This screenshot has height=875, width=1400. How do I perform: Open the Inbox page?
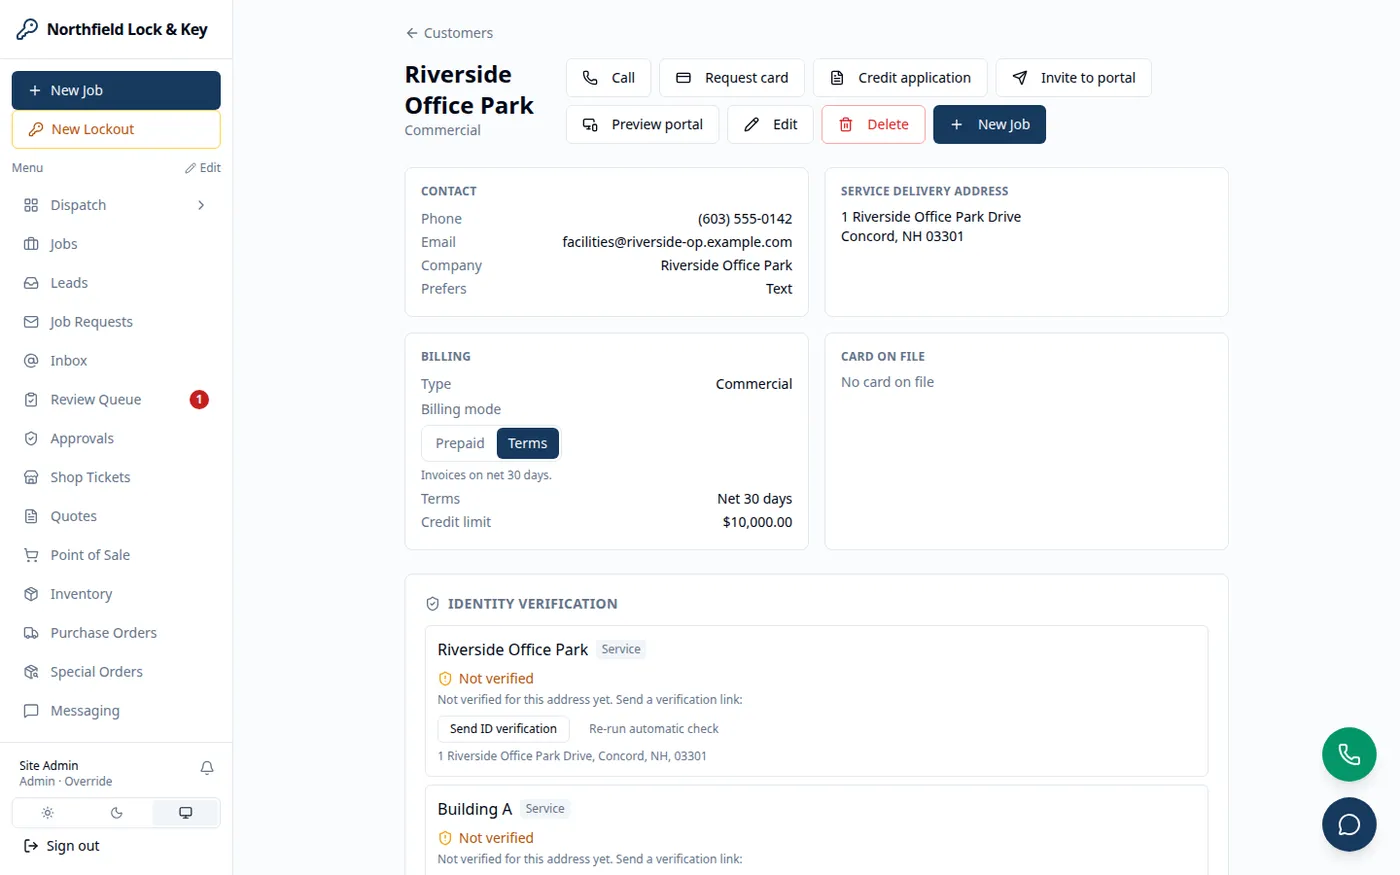click(x=116, y=361)
